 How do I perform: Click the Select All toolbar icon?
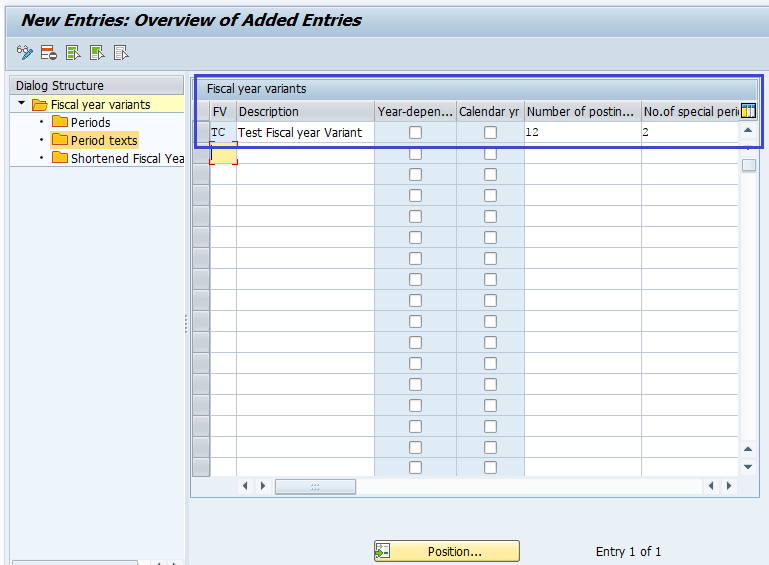click(73, 53)
